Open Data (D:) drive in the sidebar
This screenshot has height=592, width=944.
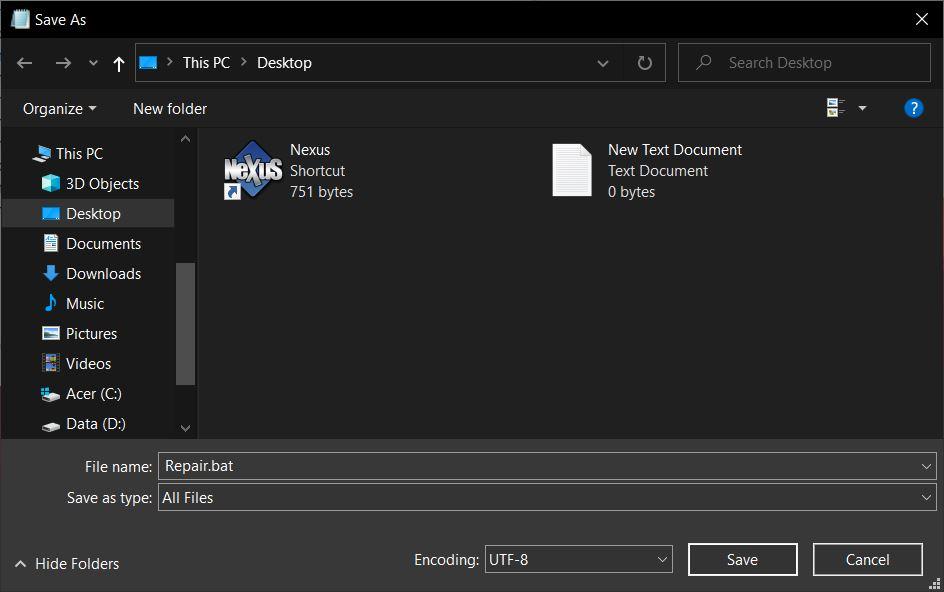96,424
